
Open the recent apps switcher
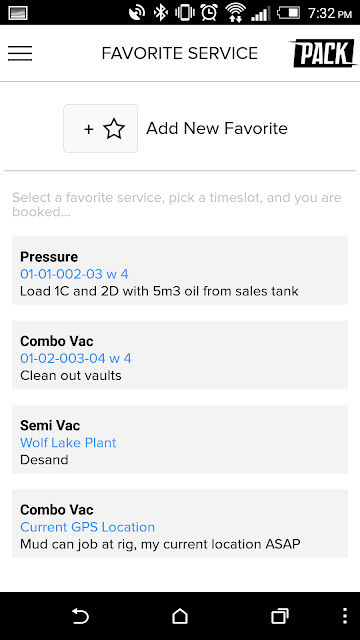(280, 616)
